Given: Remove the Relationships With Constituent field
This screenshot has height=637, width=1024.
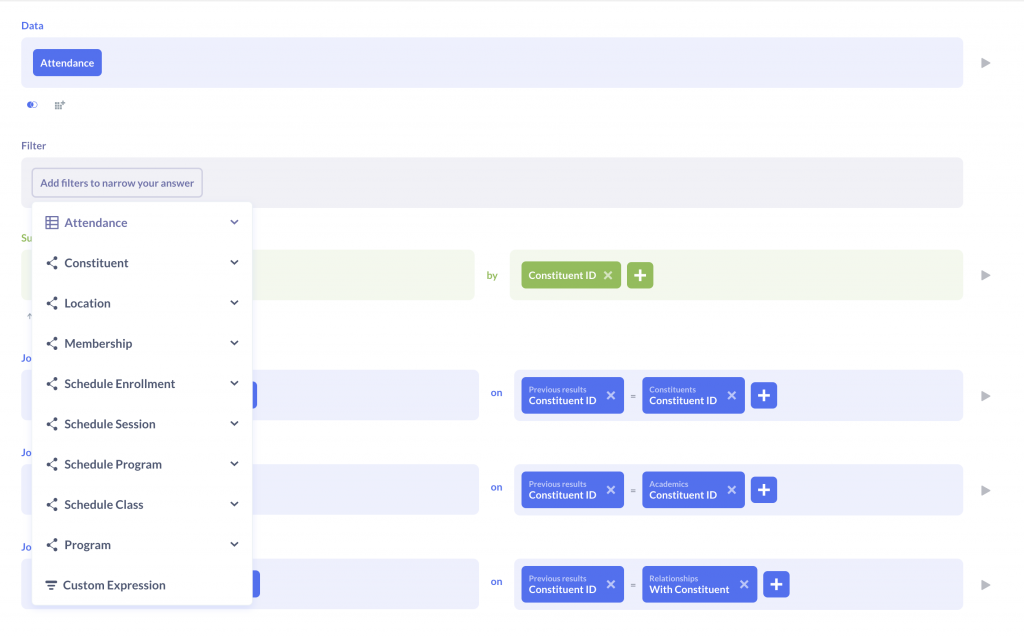Looking at the screenshot, I should click(744, 584).
